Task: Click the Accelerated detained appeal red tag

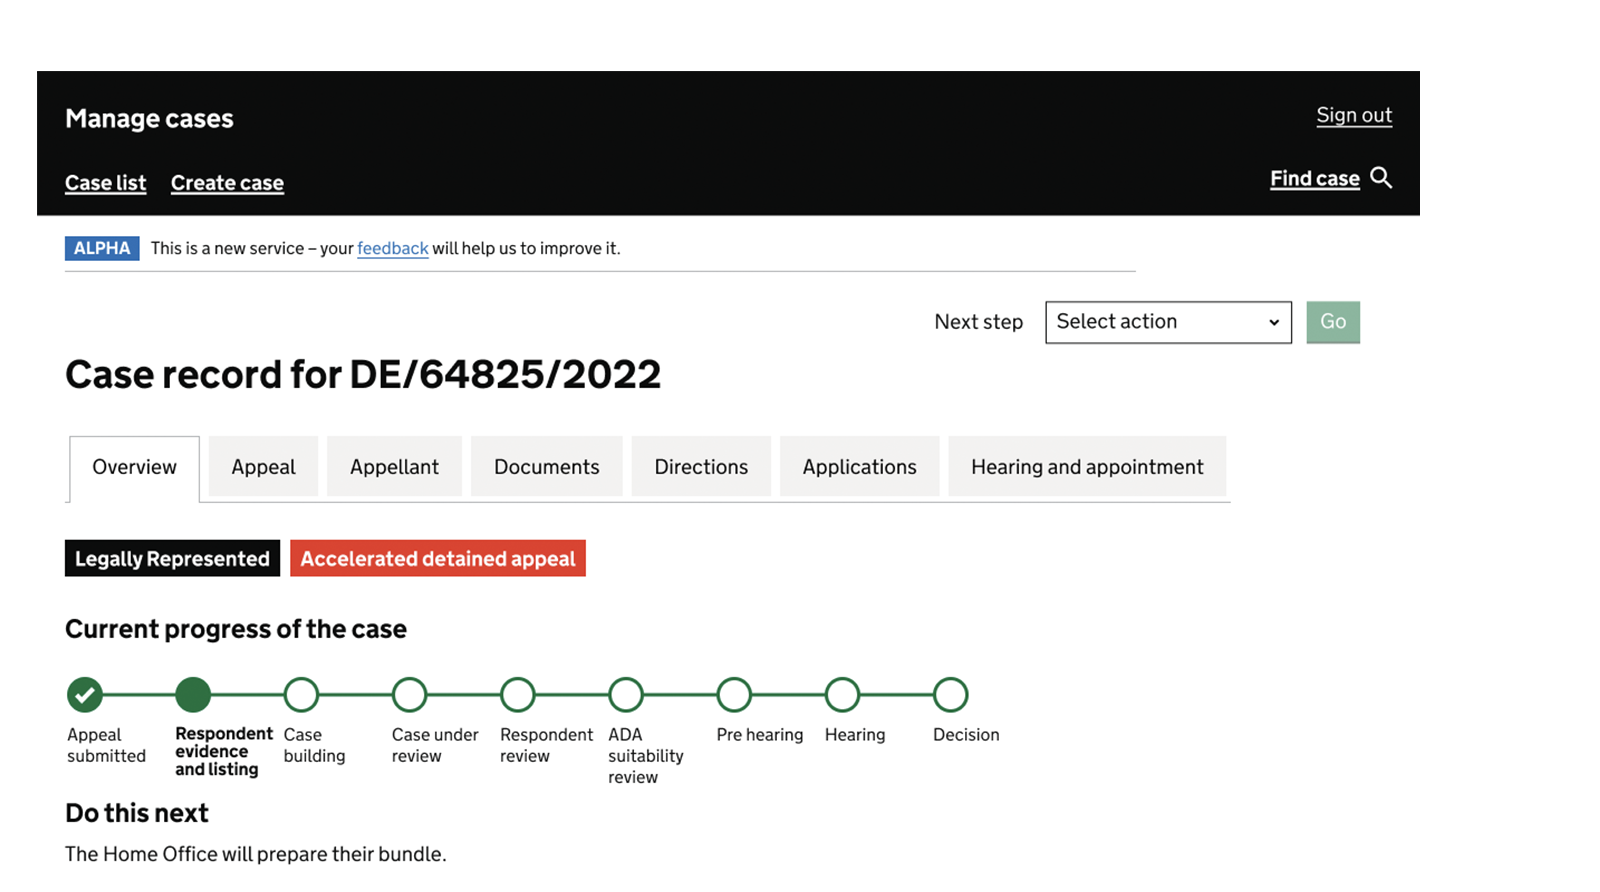Action: tap(438, 558)
